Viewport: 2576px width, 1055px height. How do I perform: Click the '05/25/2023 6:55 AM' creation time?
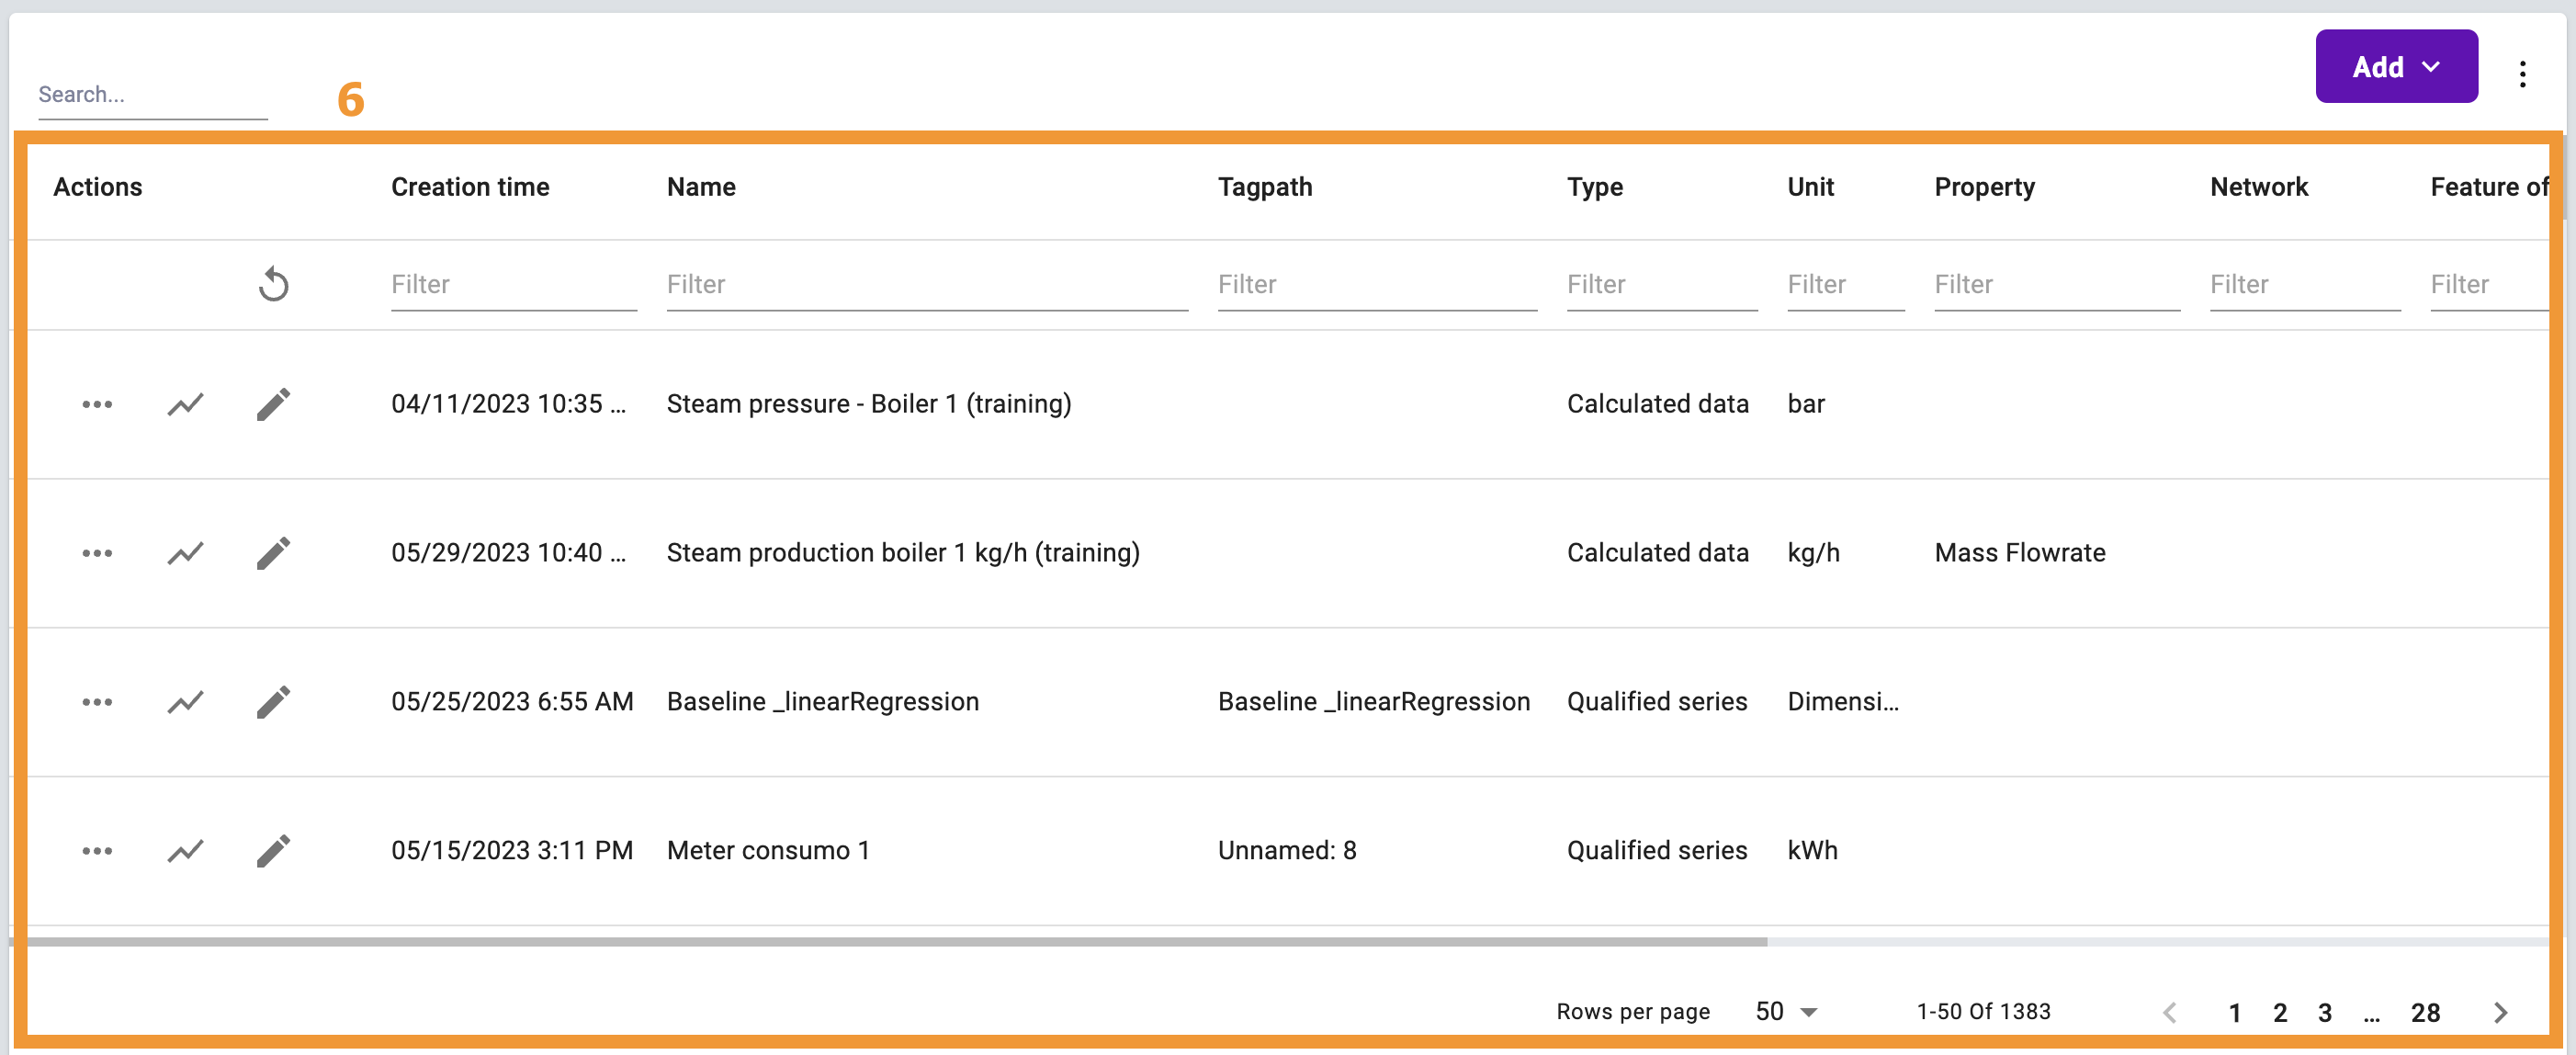(512, 702)
